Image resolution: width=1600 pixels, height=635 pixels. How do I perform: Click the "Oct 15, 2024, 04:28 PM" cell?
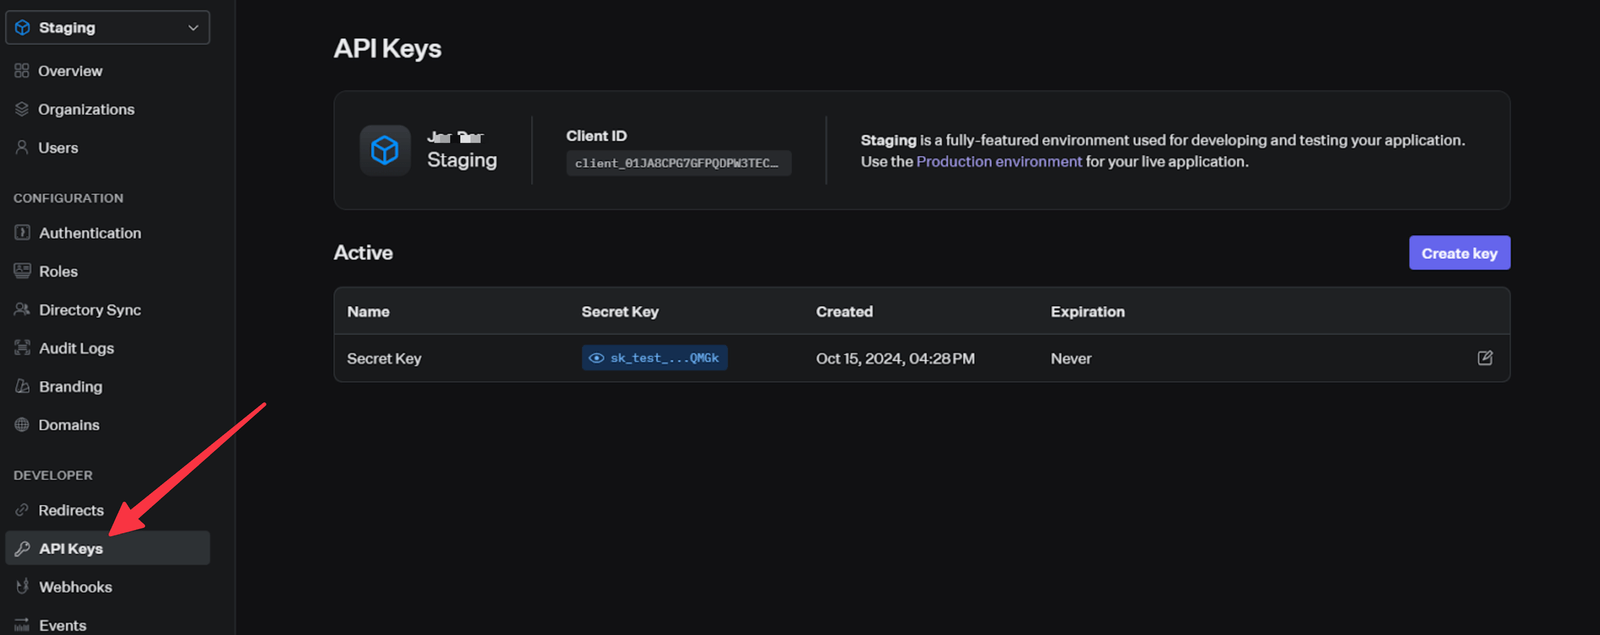(895, 358)
